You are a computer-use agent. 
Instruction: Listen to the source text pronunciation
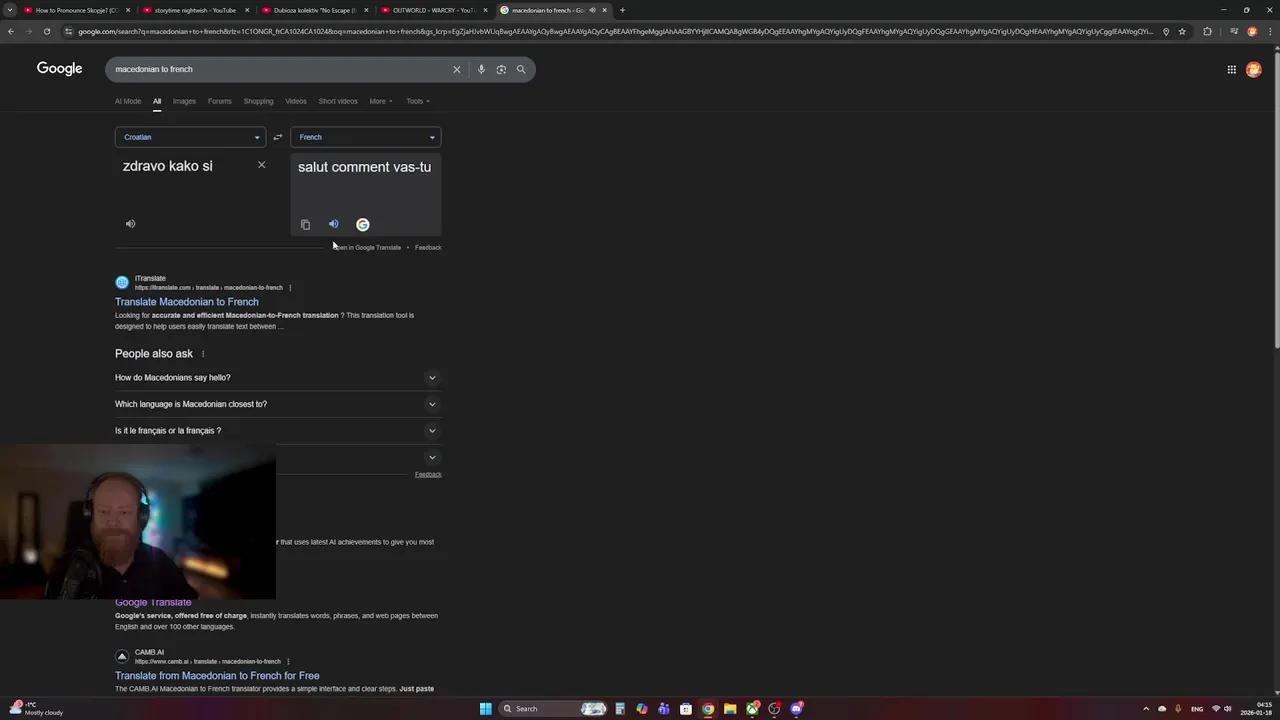click(x=130, y=224)
